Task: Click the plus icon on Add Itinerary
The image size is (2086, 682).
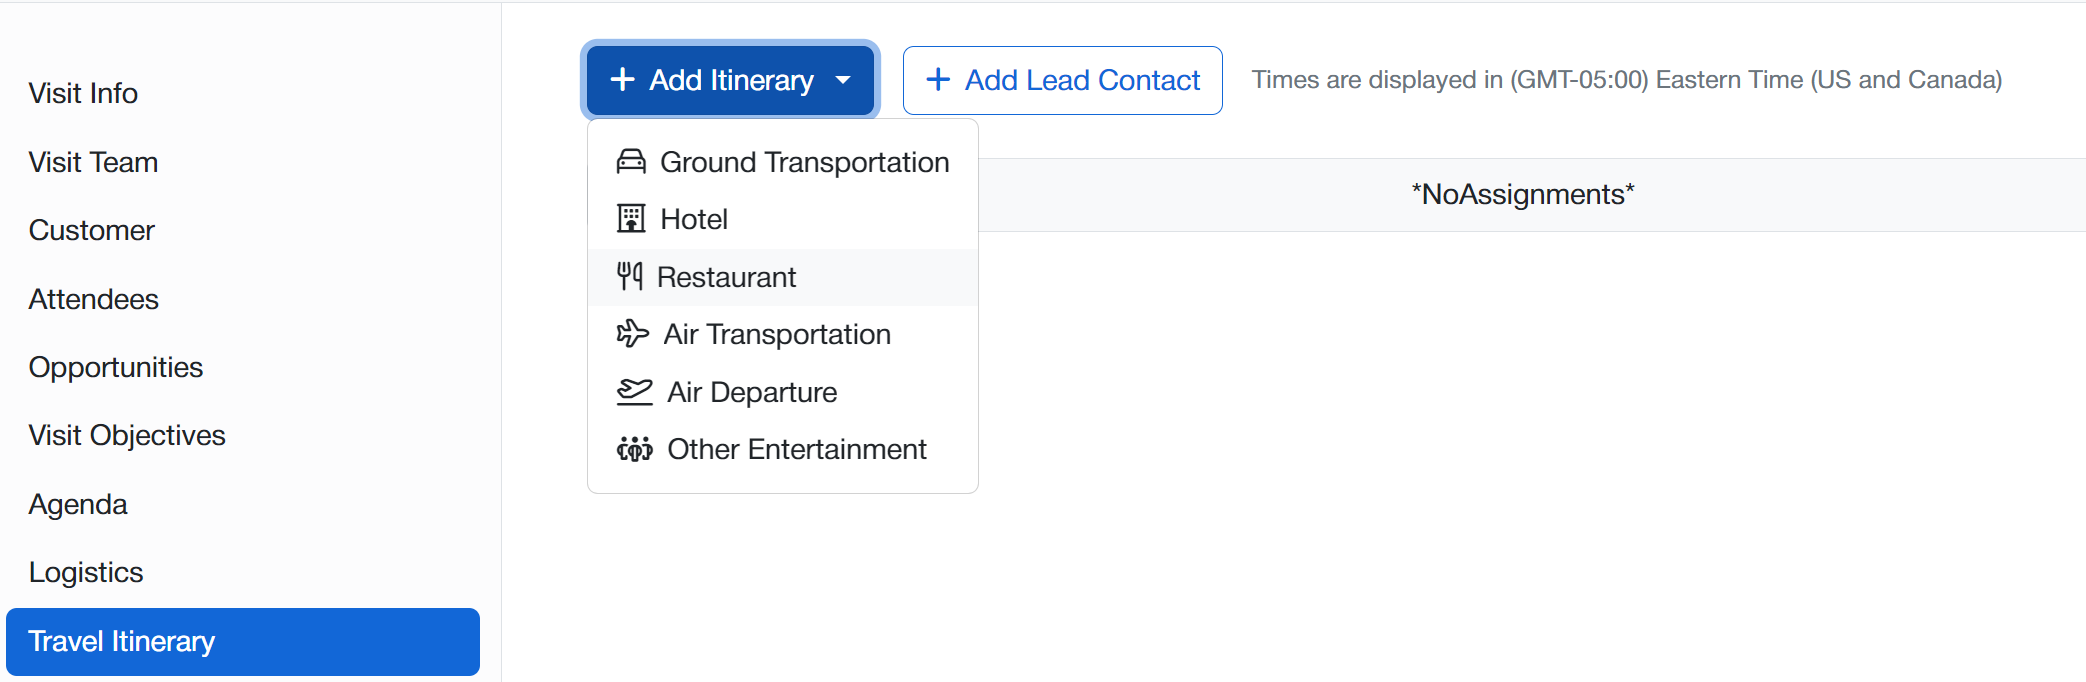Action: (x=622, y=80)
